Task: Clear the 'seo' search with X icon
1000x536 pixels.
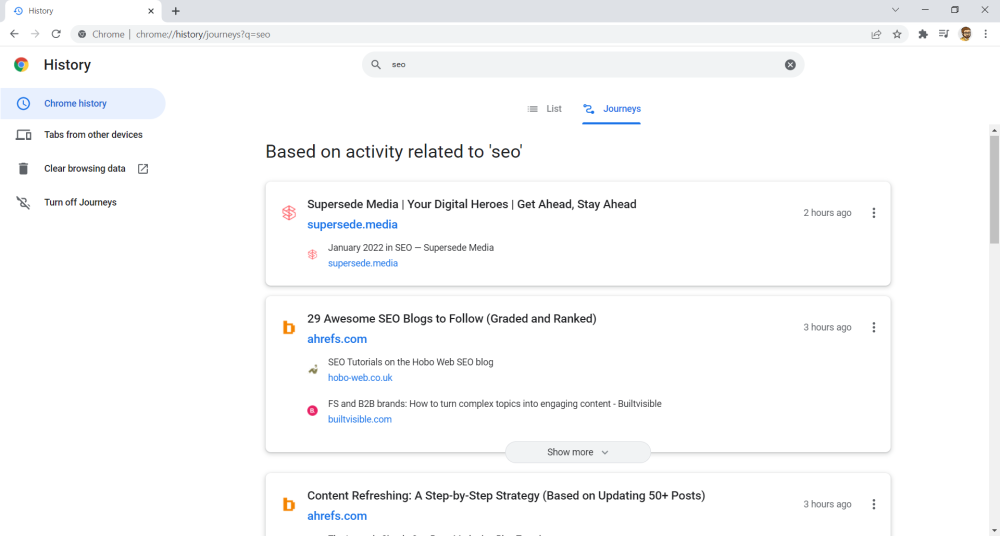Action: click(x=790, y=64)
